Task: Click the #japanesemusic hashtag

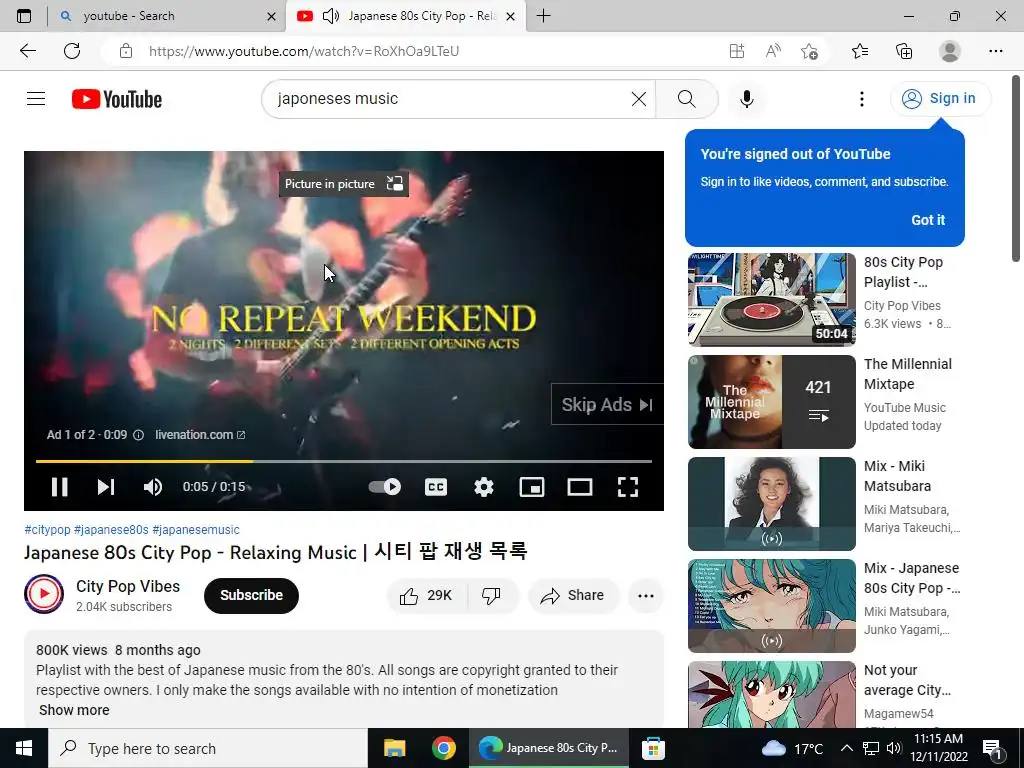Action: click(x=196, y=530)
